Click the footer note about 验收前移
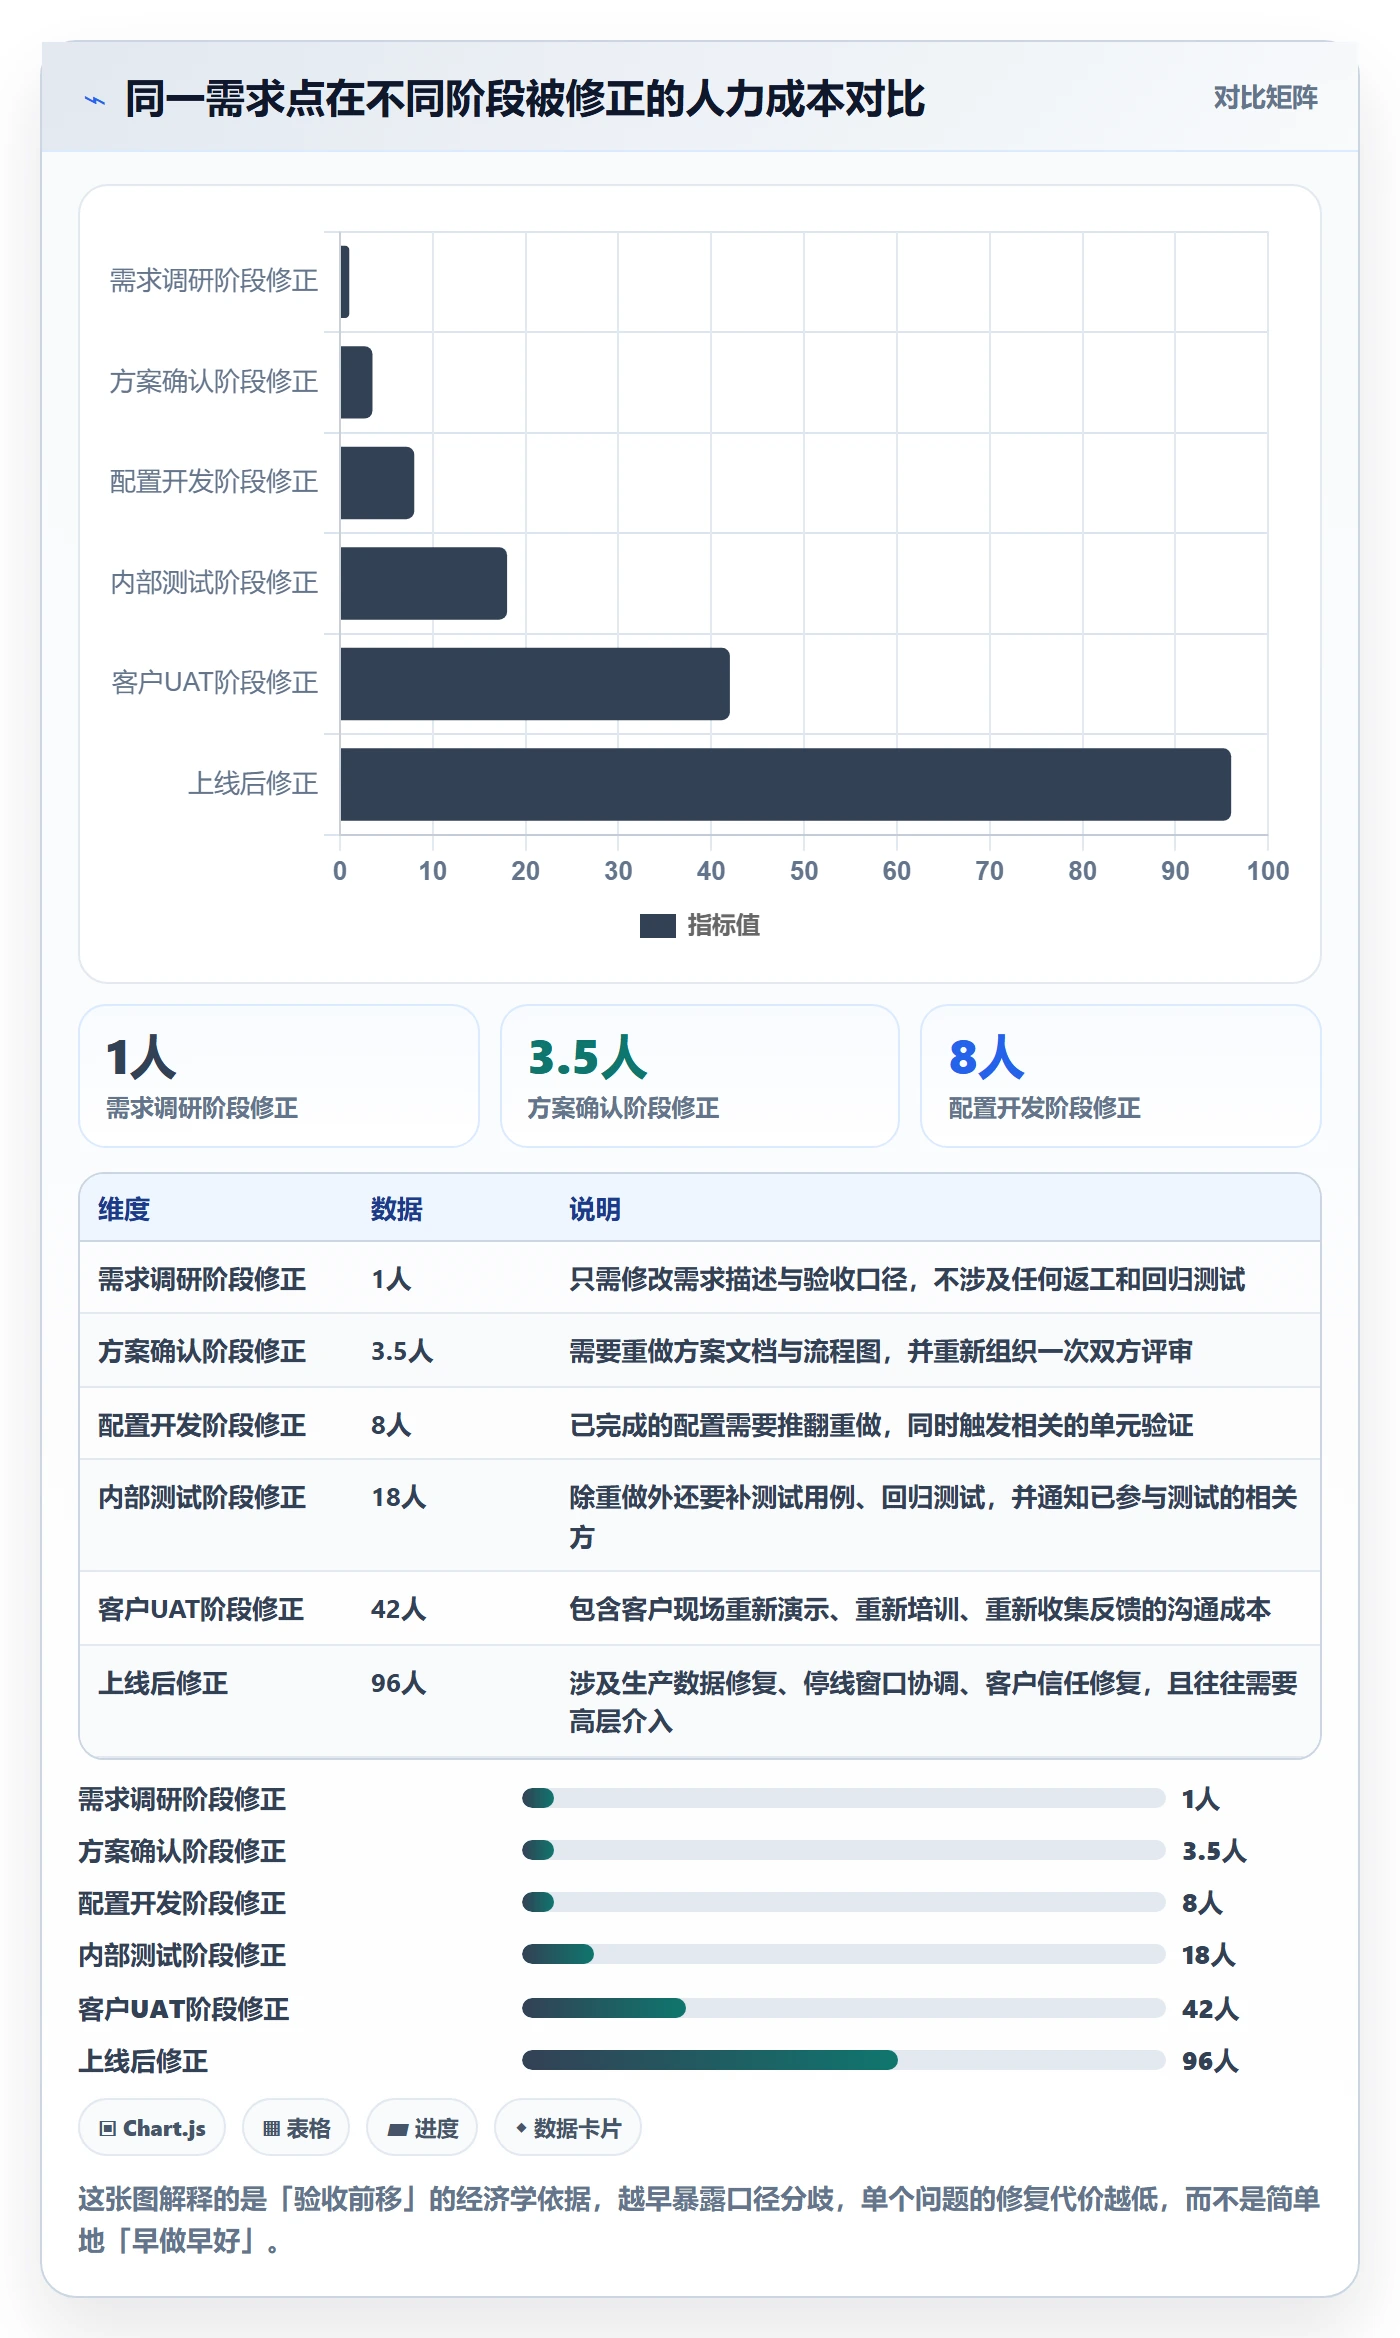 point(700,2219)
